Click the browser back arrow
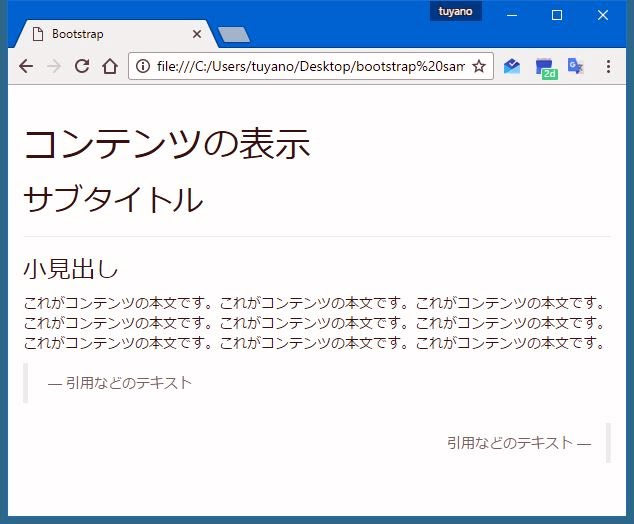This screenshot has height=524, width=634. pyautogui.click(x=26, y=66)
